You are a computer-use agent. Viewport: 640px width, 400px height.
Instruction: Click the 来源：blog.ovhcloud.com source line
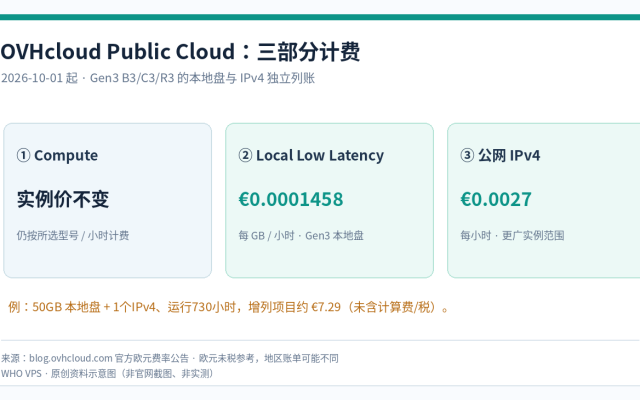170,358
